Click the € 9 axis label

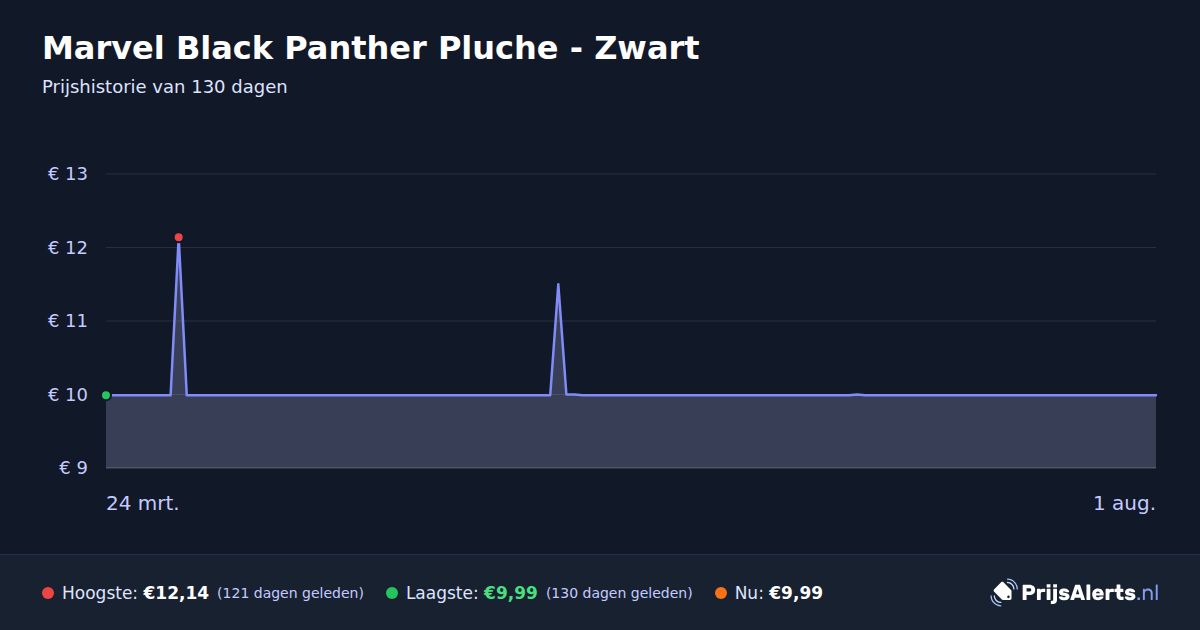coord(74,468)
